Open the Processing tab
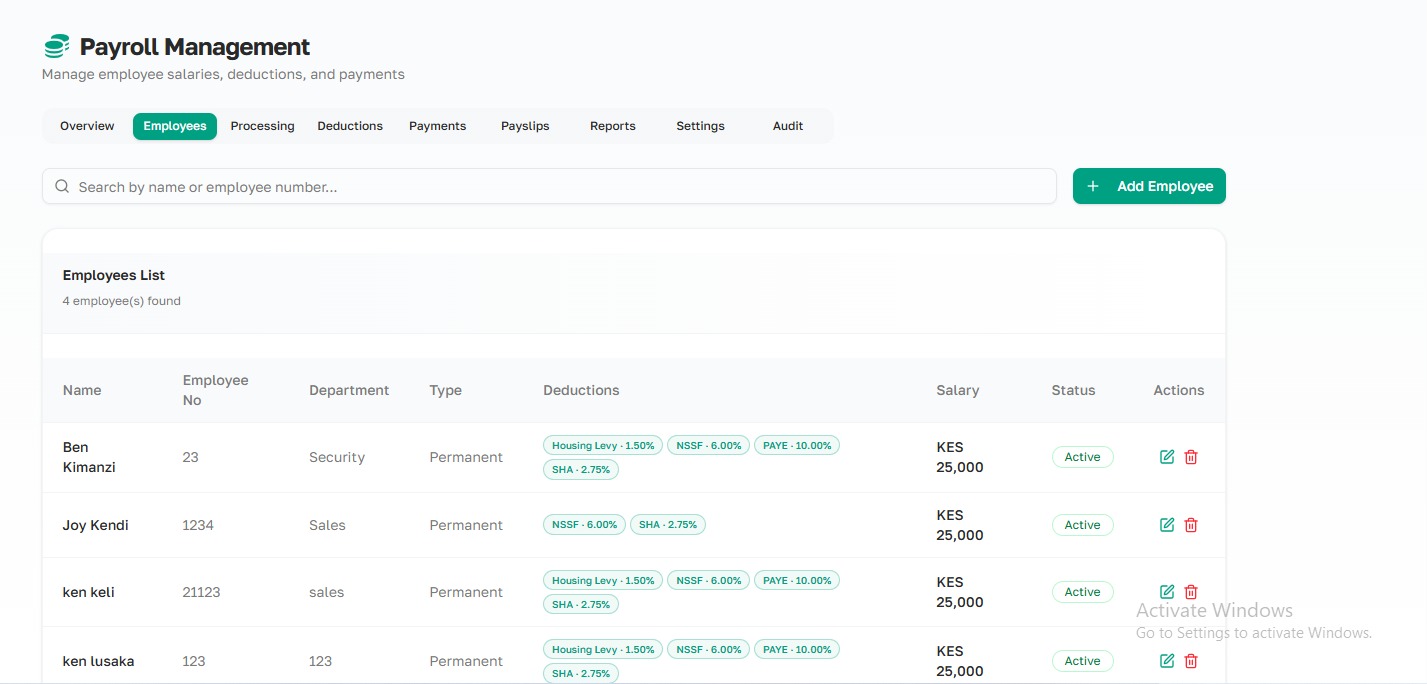Viewport: 1427px width, 684px height. pyautogui.click(x=262, y=126)
